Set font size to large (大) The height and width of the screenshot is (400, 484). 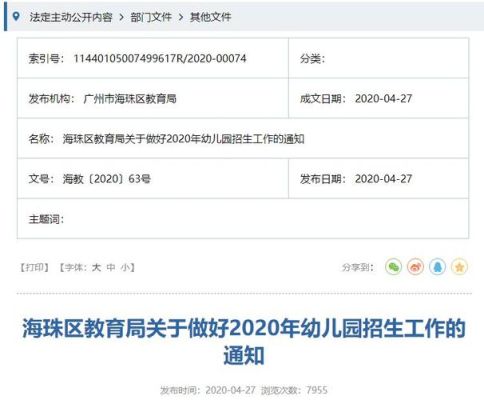(96, 267)
